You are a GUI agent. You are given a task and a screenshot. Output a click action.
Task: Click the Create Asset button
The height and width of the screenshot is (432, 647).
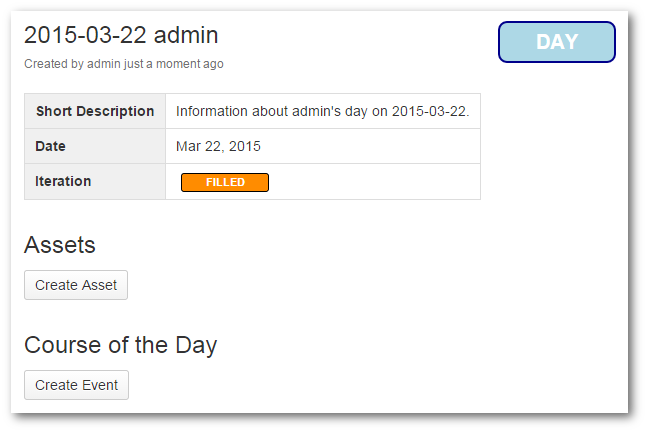pyautogui.click(x=76, y=285)
